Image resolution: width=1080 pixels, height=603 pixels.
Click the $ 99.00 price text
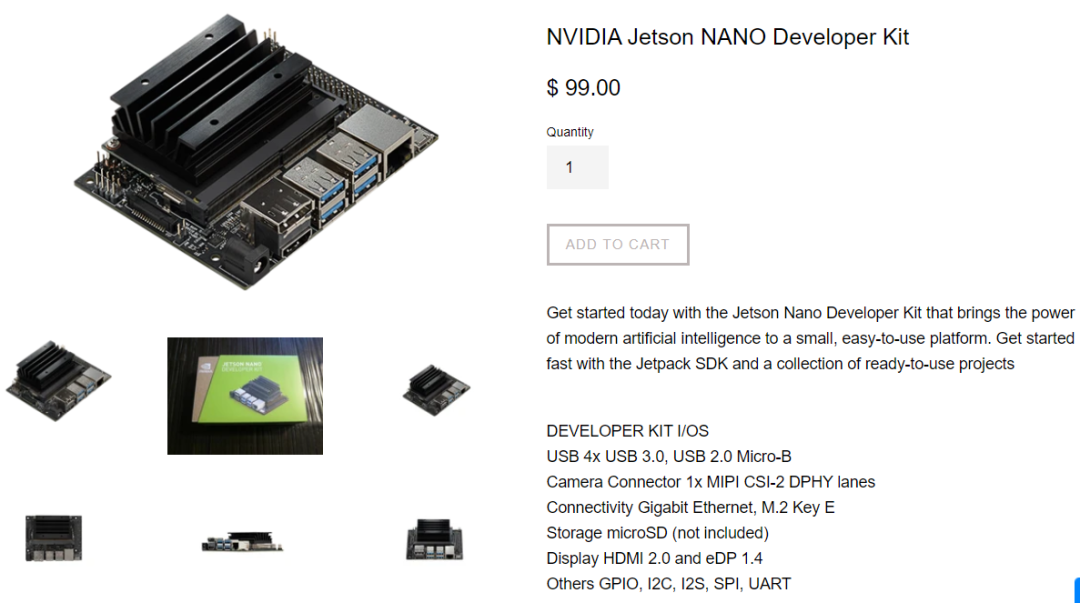(583, 88)
